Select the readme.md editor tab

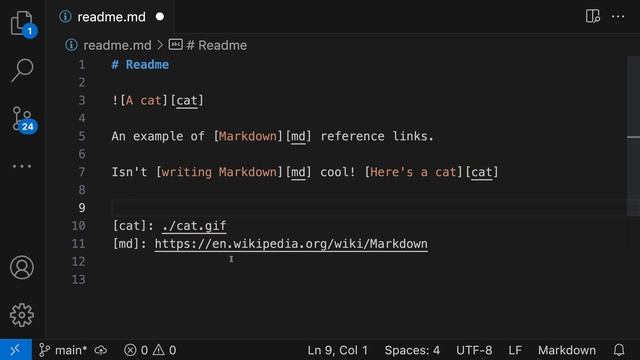click(111, 17)
